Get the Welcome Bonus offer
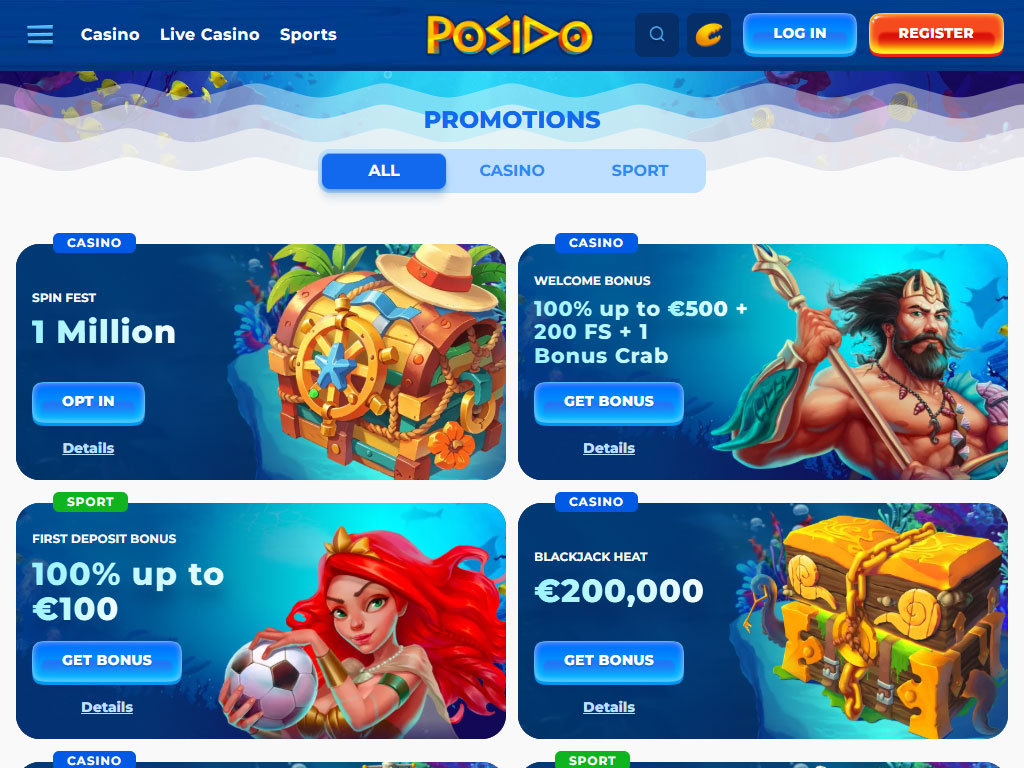The image size is (1024, 768). pos(609,402)
